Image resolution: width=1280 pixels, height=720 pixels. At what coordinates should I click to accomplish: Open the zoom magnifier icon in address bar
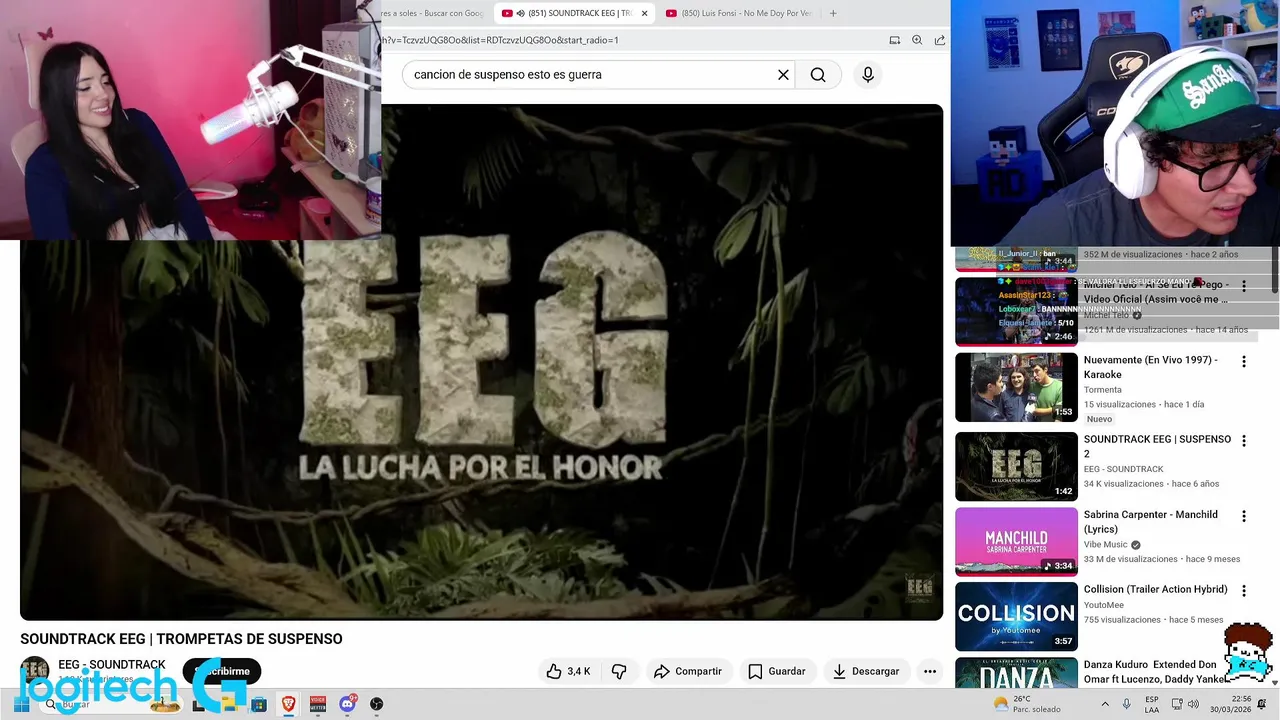pos(917,40)
